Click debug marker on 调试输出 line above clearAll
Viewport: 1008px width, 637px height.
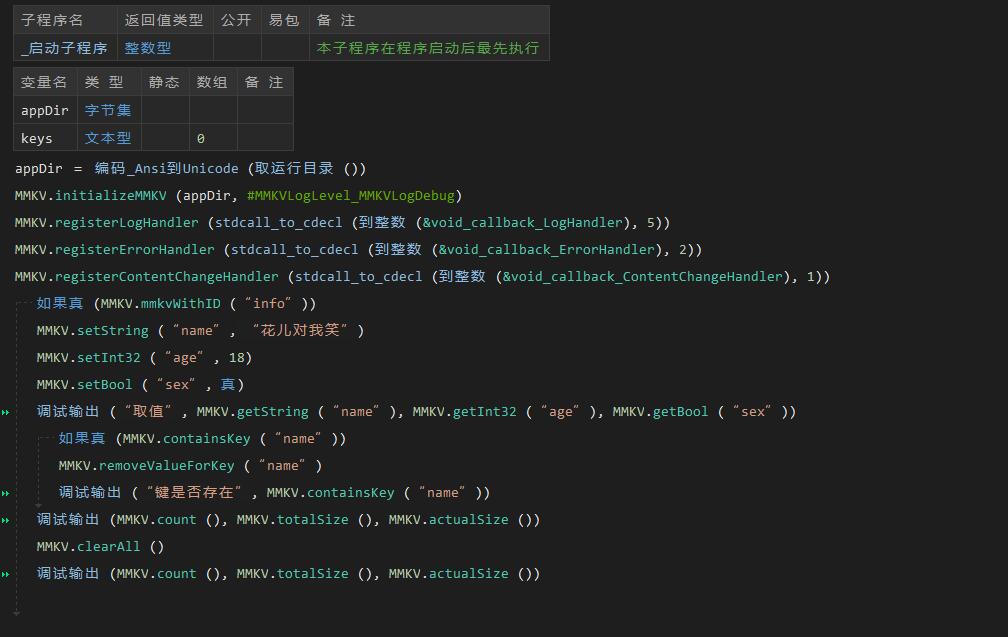pyautogui.click(x=6, y=520)
